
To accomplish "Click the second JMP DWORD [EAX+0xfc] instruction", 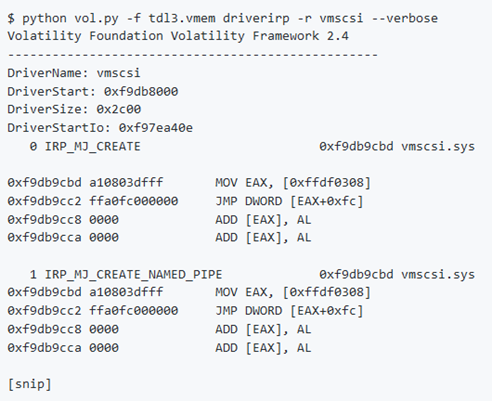I will click(x=289, y=311).
